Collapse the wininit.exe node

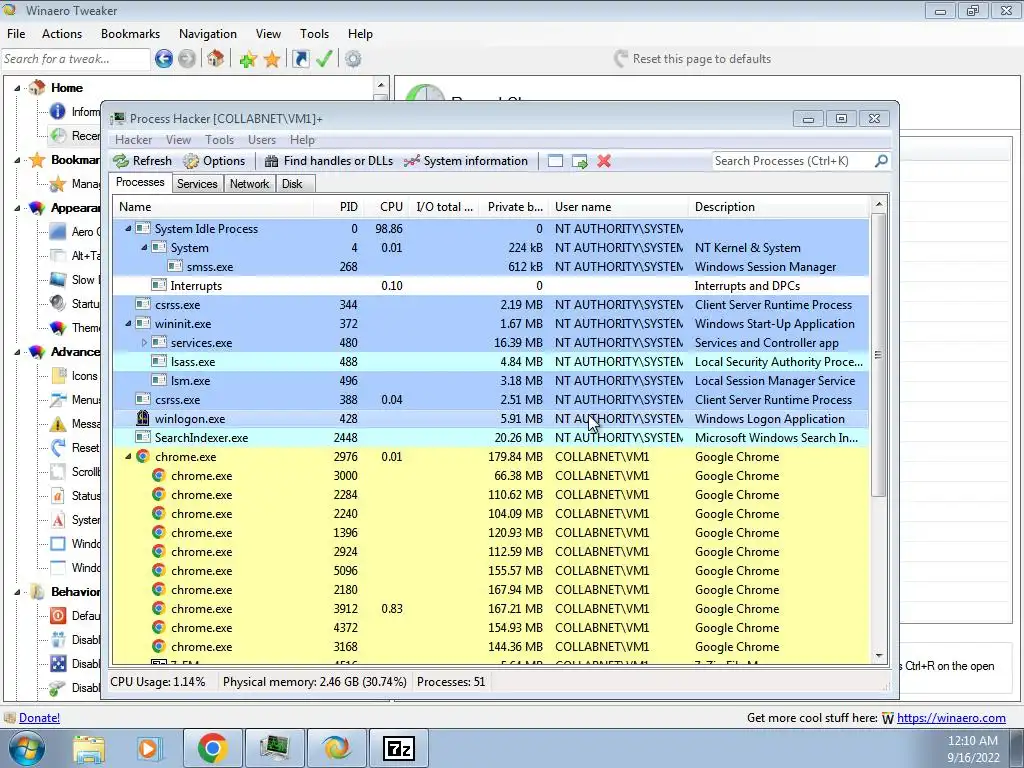point(128,324)
